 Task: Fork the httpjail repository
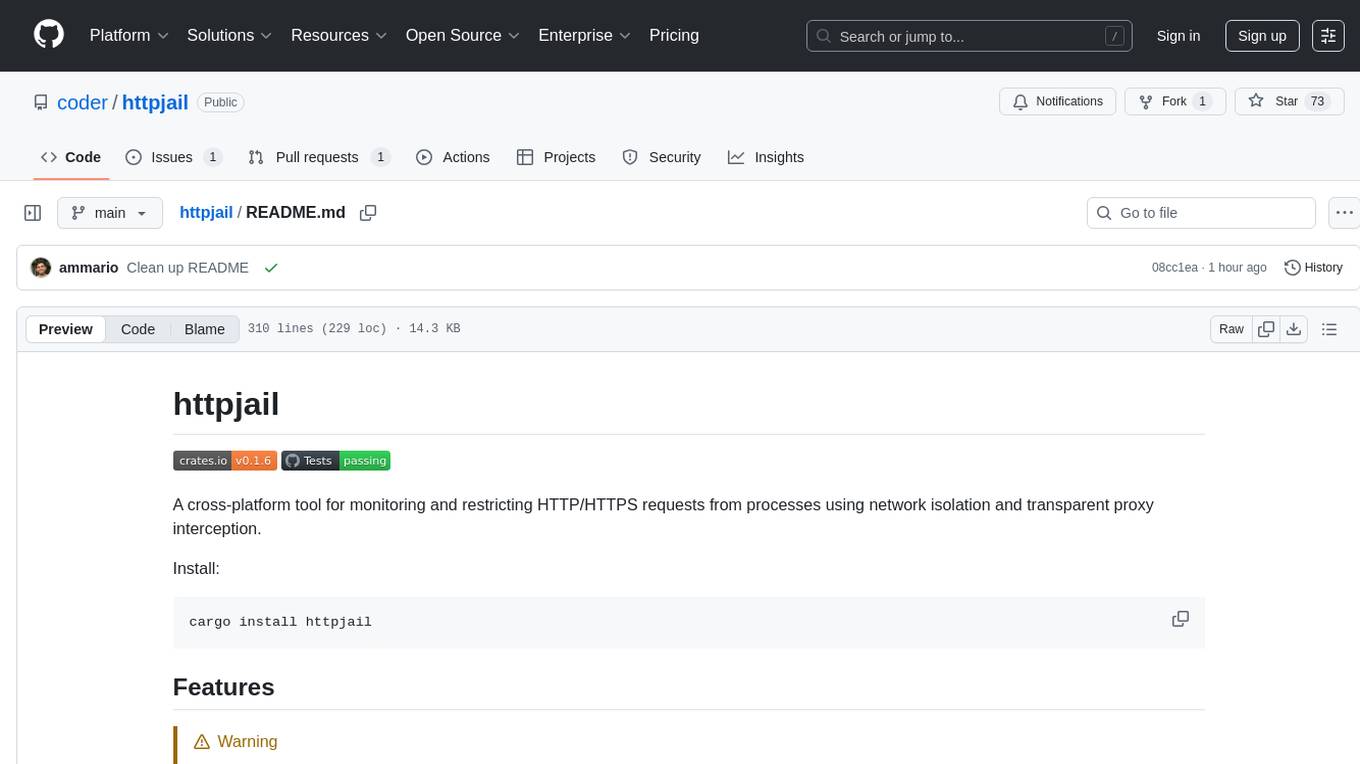1175,101
